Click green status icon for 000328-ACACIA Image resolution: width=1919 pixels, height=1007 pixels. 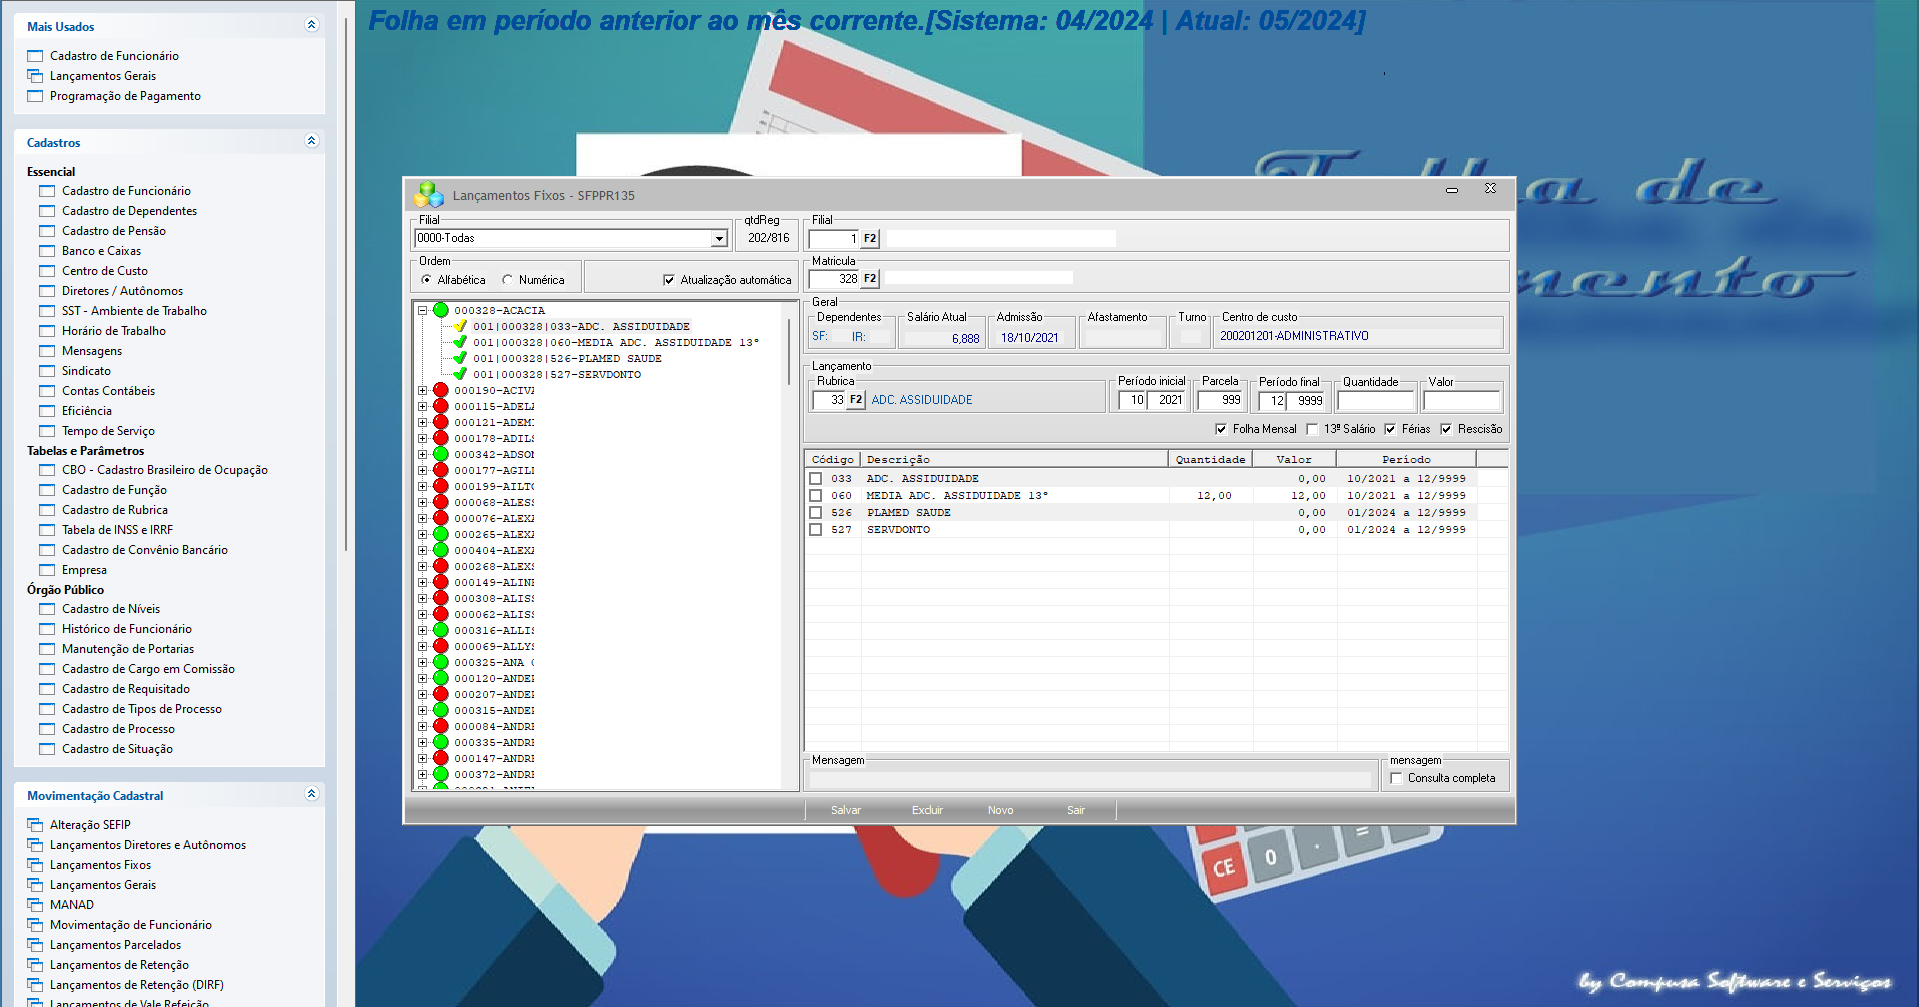[x=440, y=310]
